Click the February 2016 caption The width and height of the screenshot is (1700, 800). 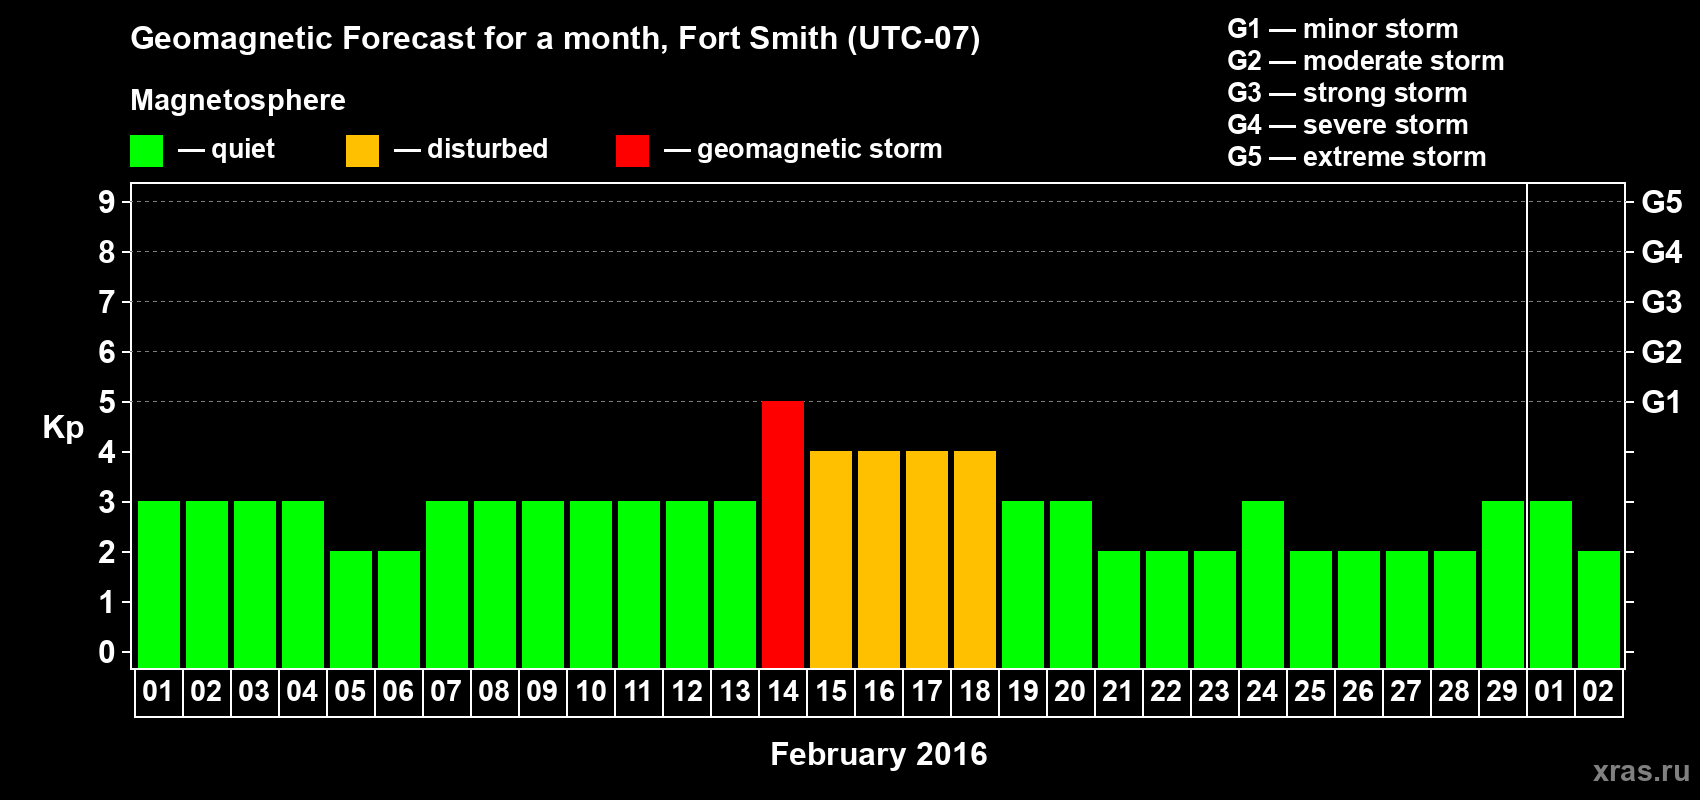click(x=879, y=754)
